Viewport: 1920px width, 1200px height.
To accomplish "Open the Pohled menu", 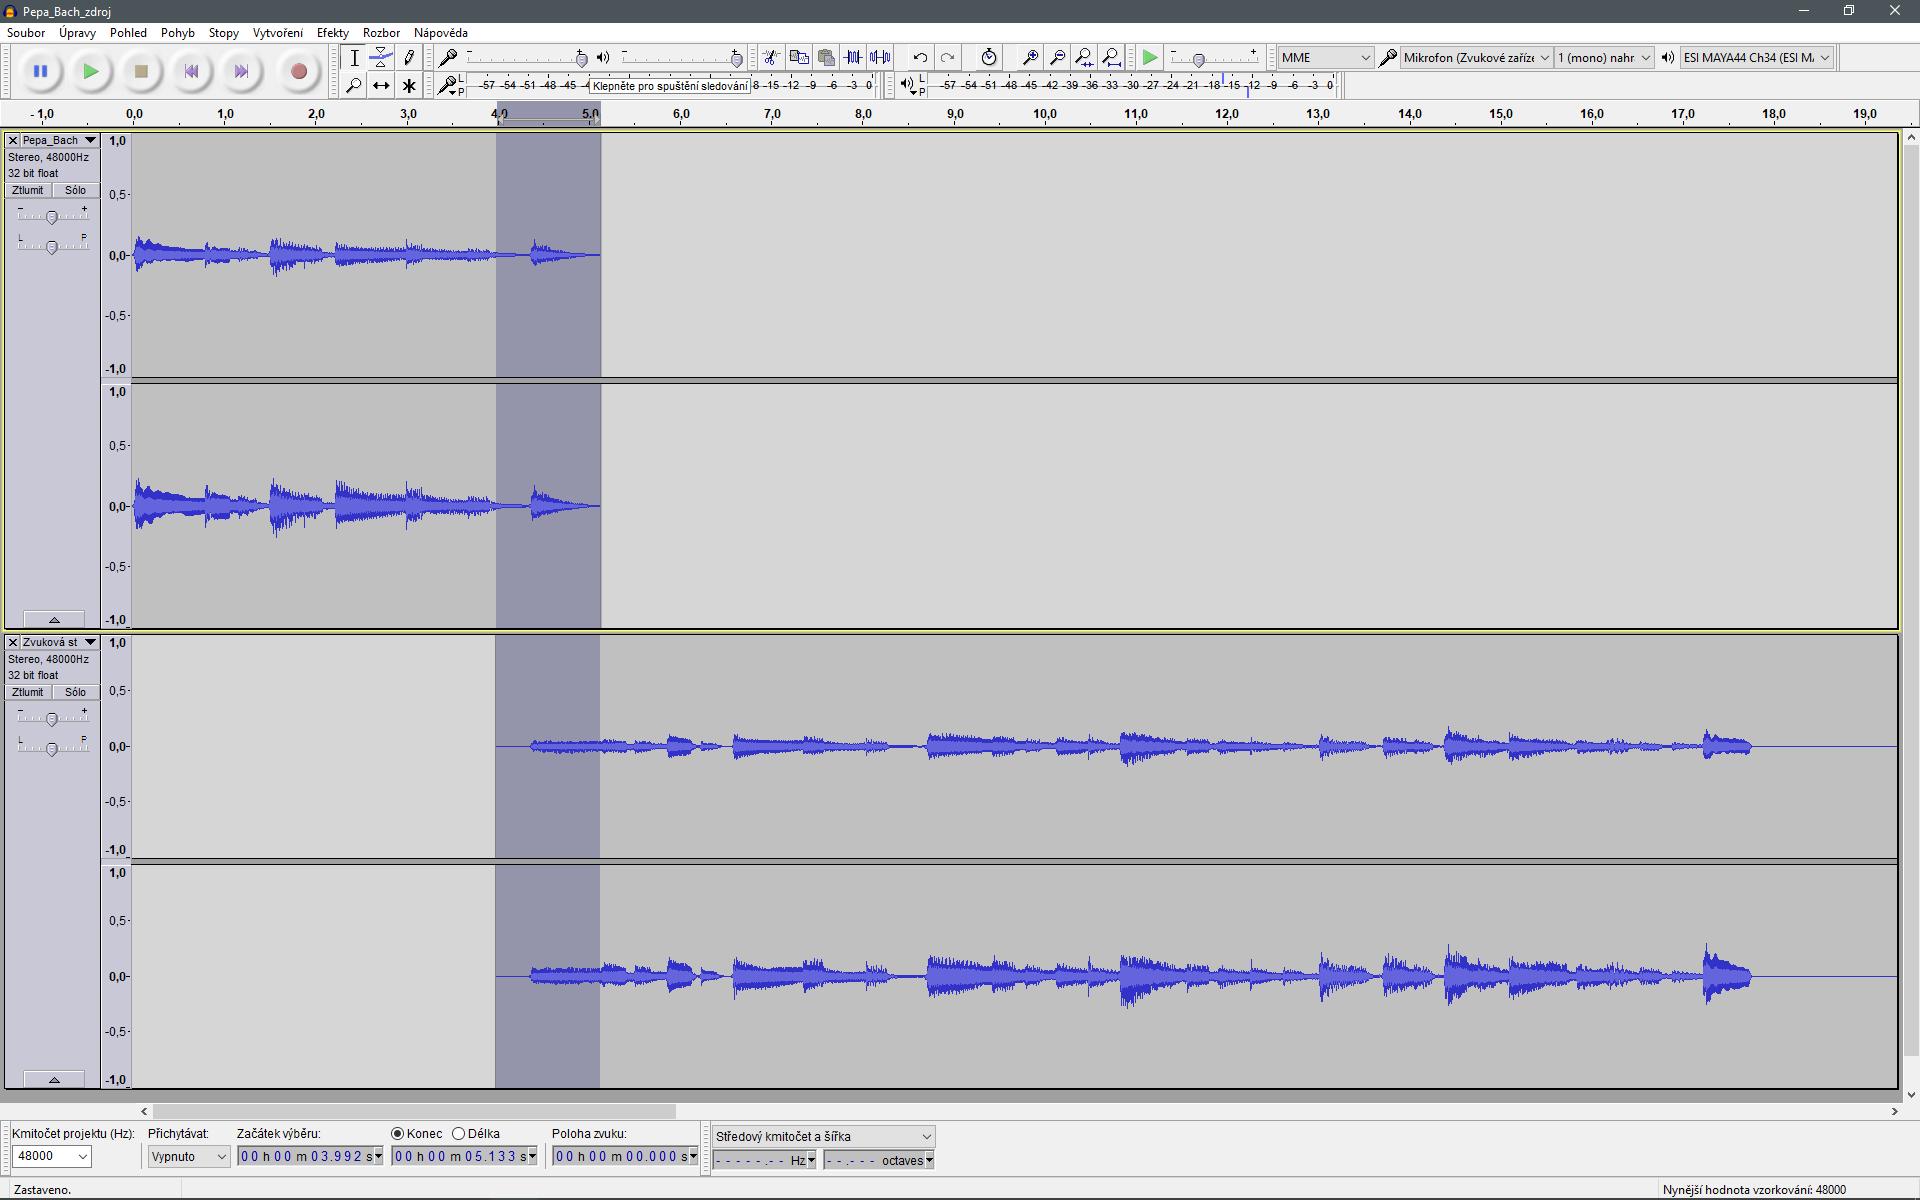I will point(128,33).
